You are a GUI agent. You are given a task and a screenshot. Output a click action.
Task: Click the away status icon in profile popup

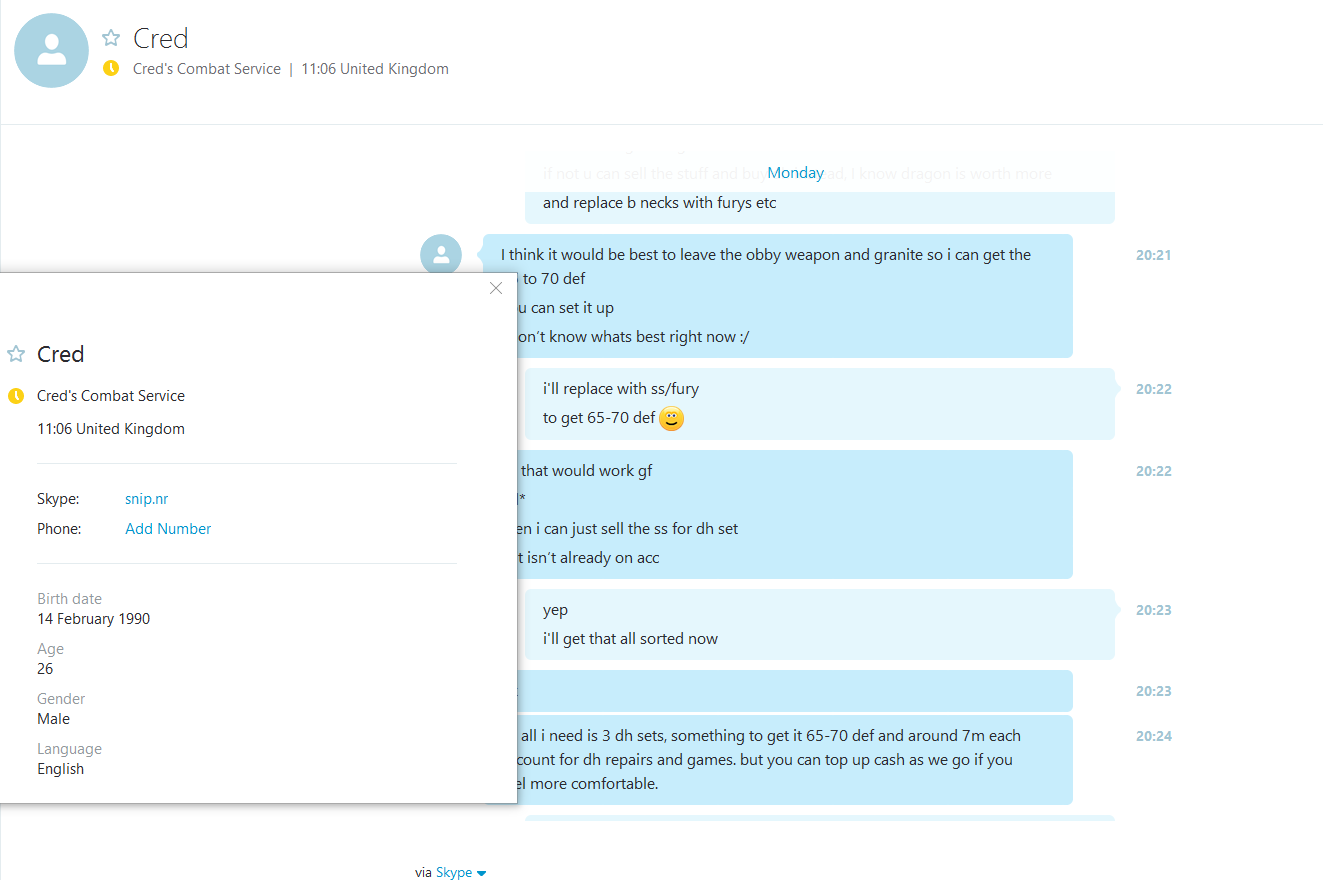click(16, 396)
